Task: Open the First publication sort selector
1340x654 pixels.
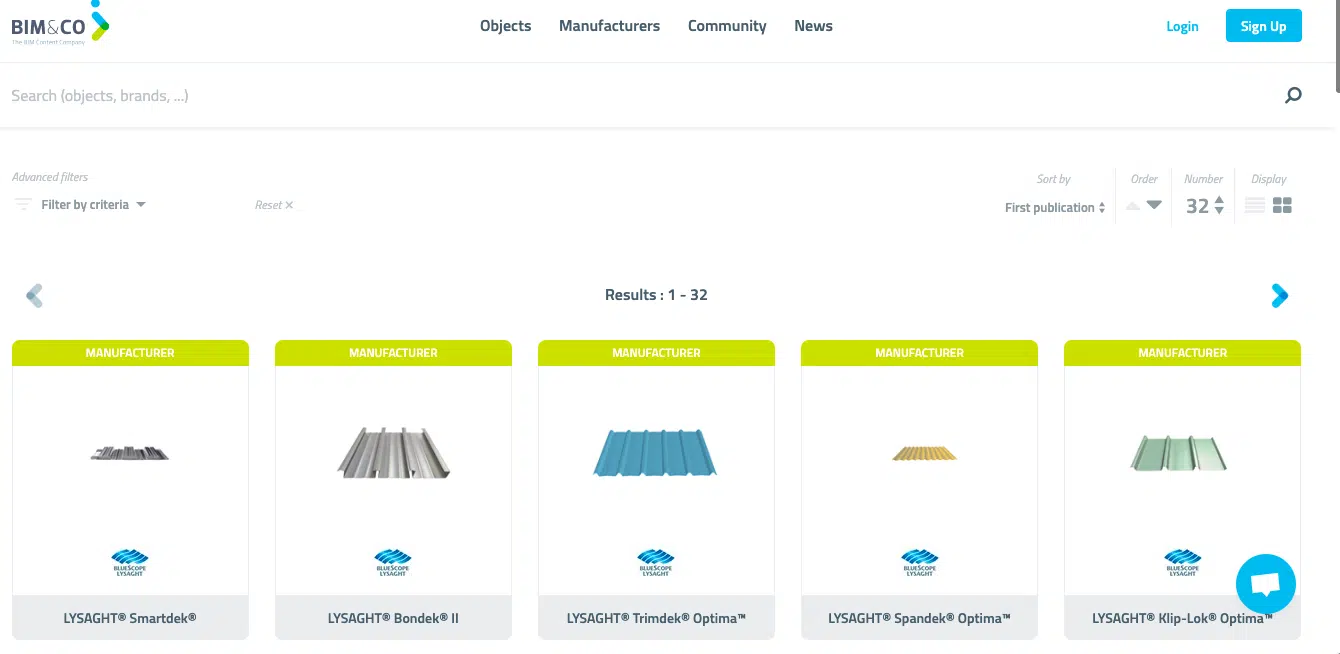Action: (x=1054, y=207)
